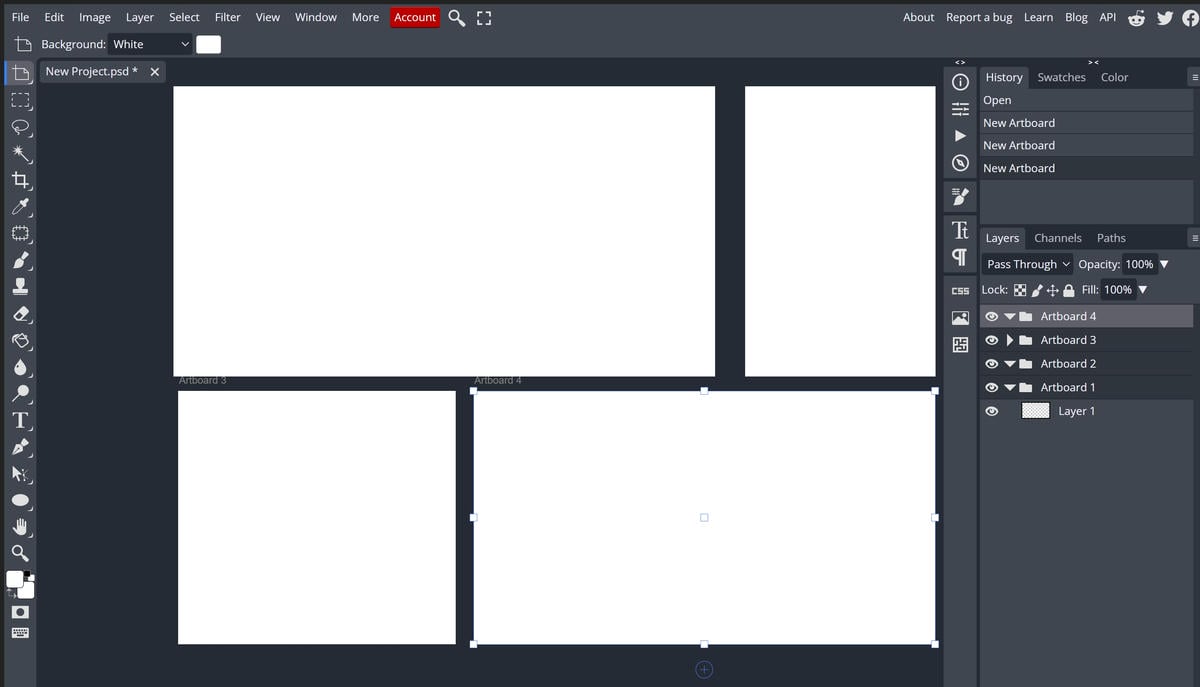Viewport: 1200px width, 687px height.
Task: Open the Properties sliders panel icon
Action: point(960,109)
